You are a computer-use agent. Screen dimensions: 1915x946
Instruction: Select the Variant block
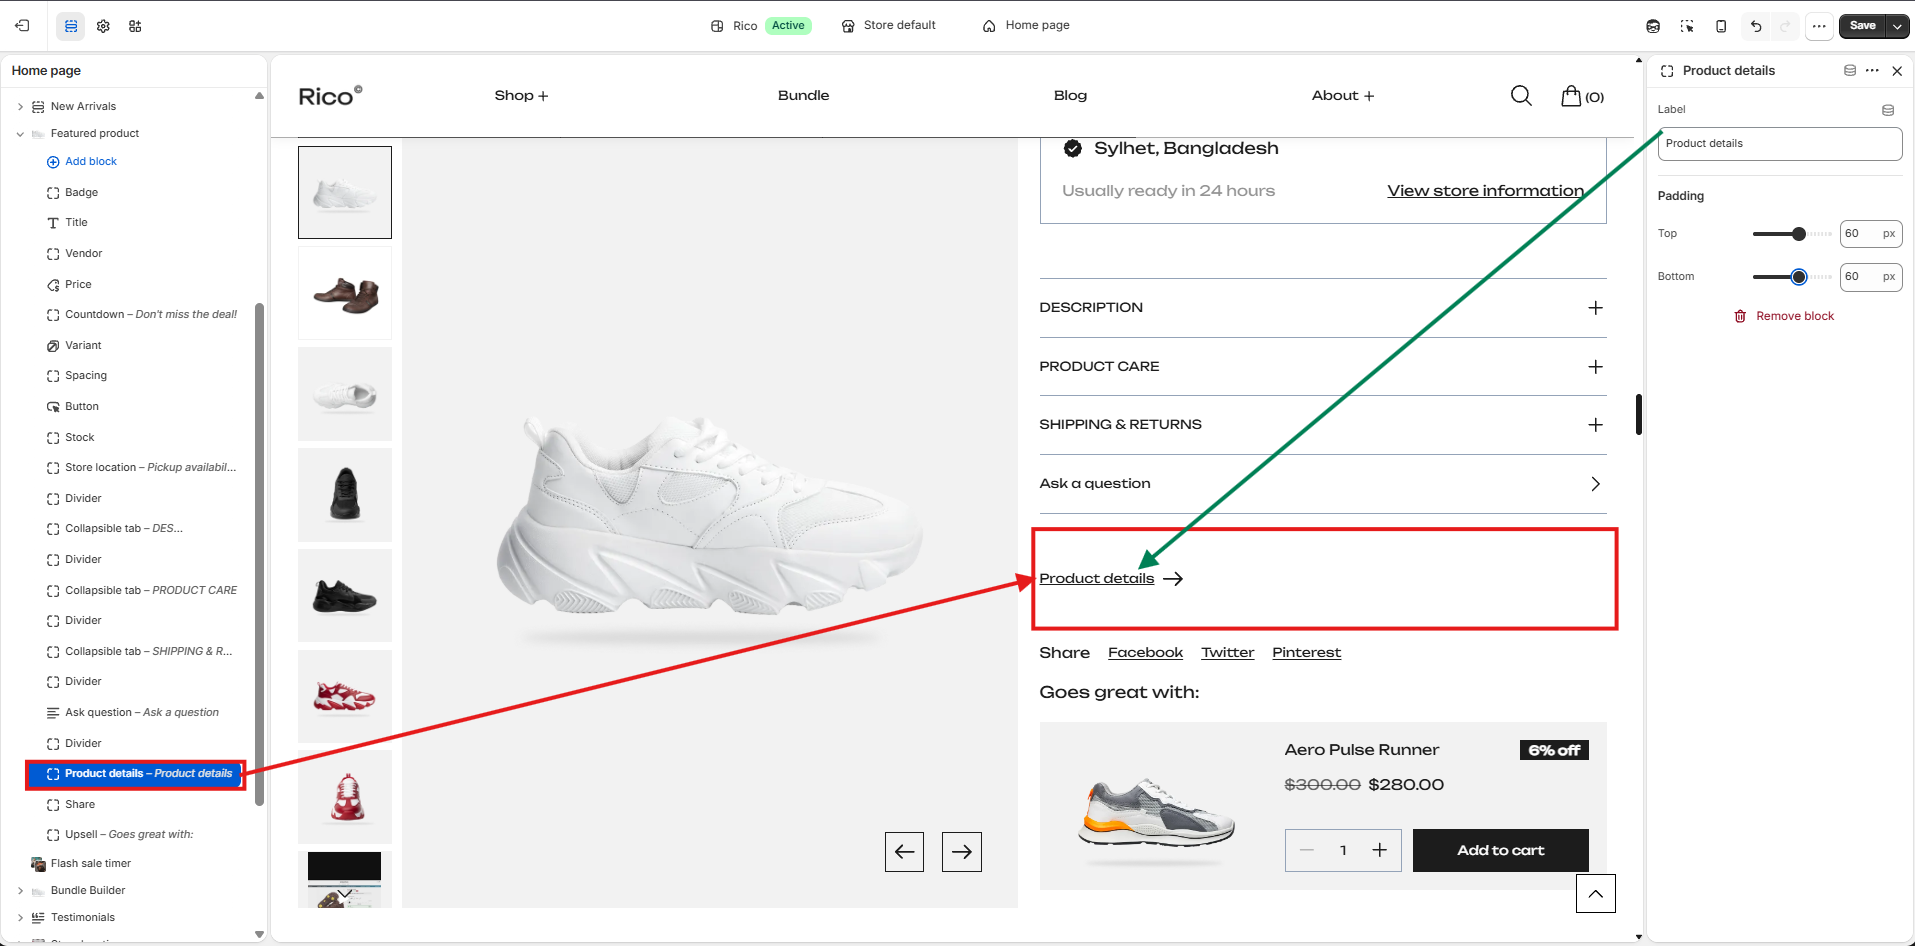pos(83,346)
